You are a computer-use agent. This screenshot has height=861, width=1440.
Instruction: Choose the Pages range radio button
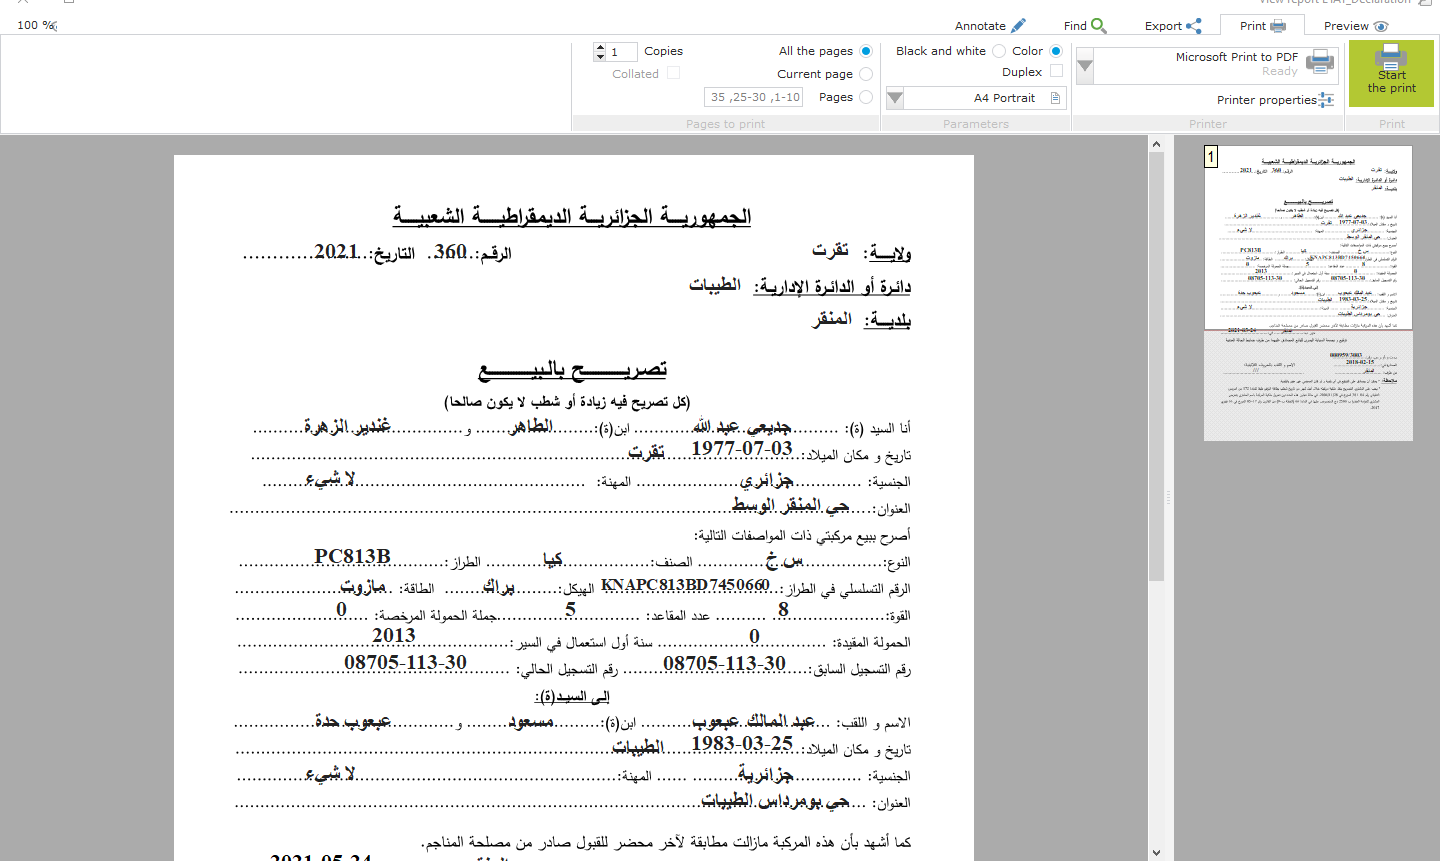(866, 97)
